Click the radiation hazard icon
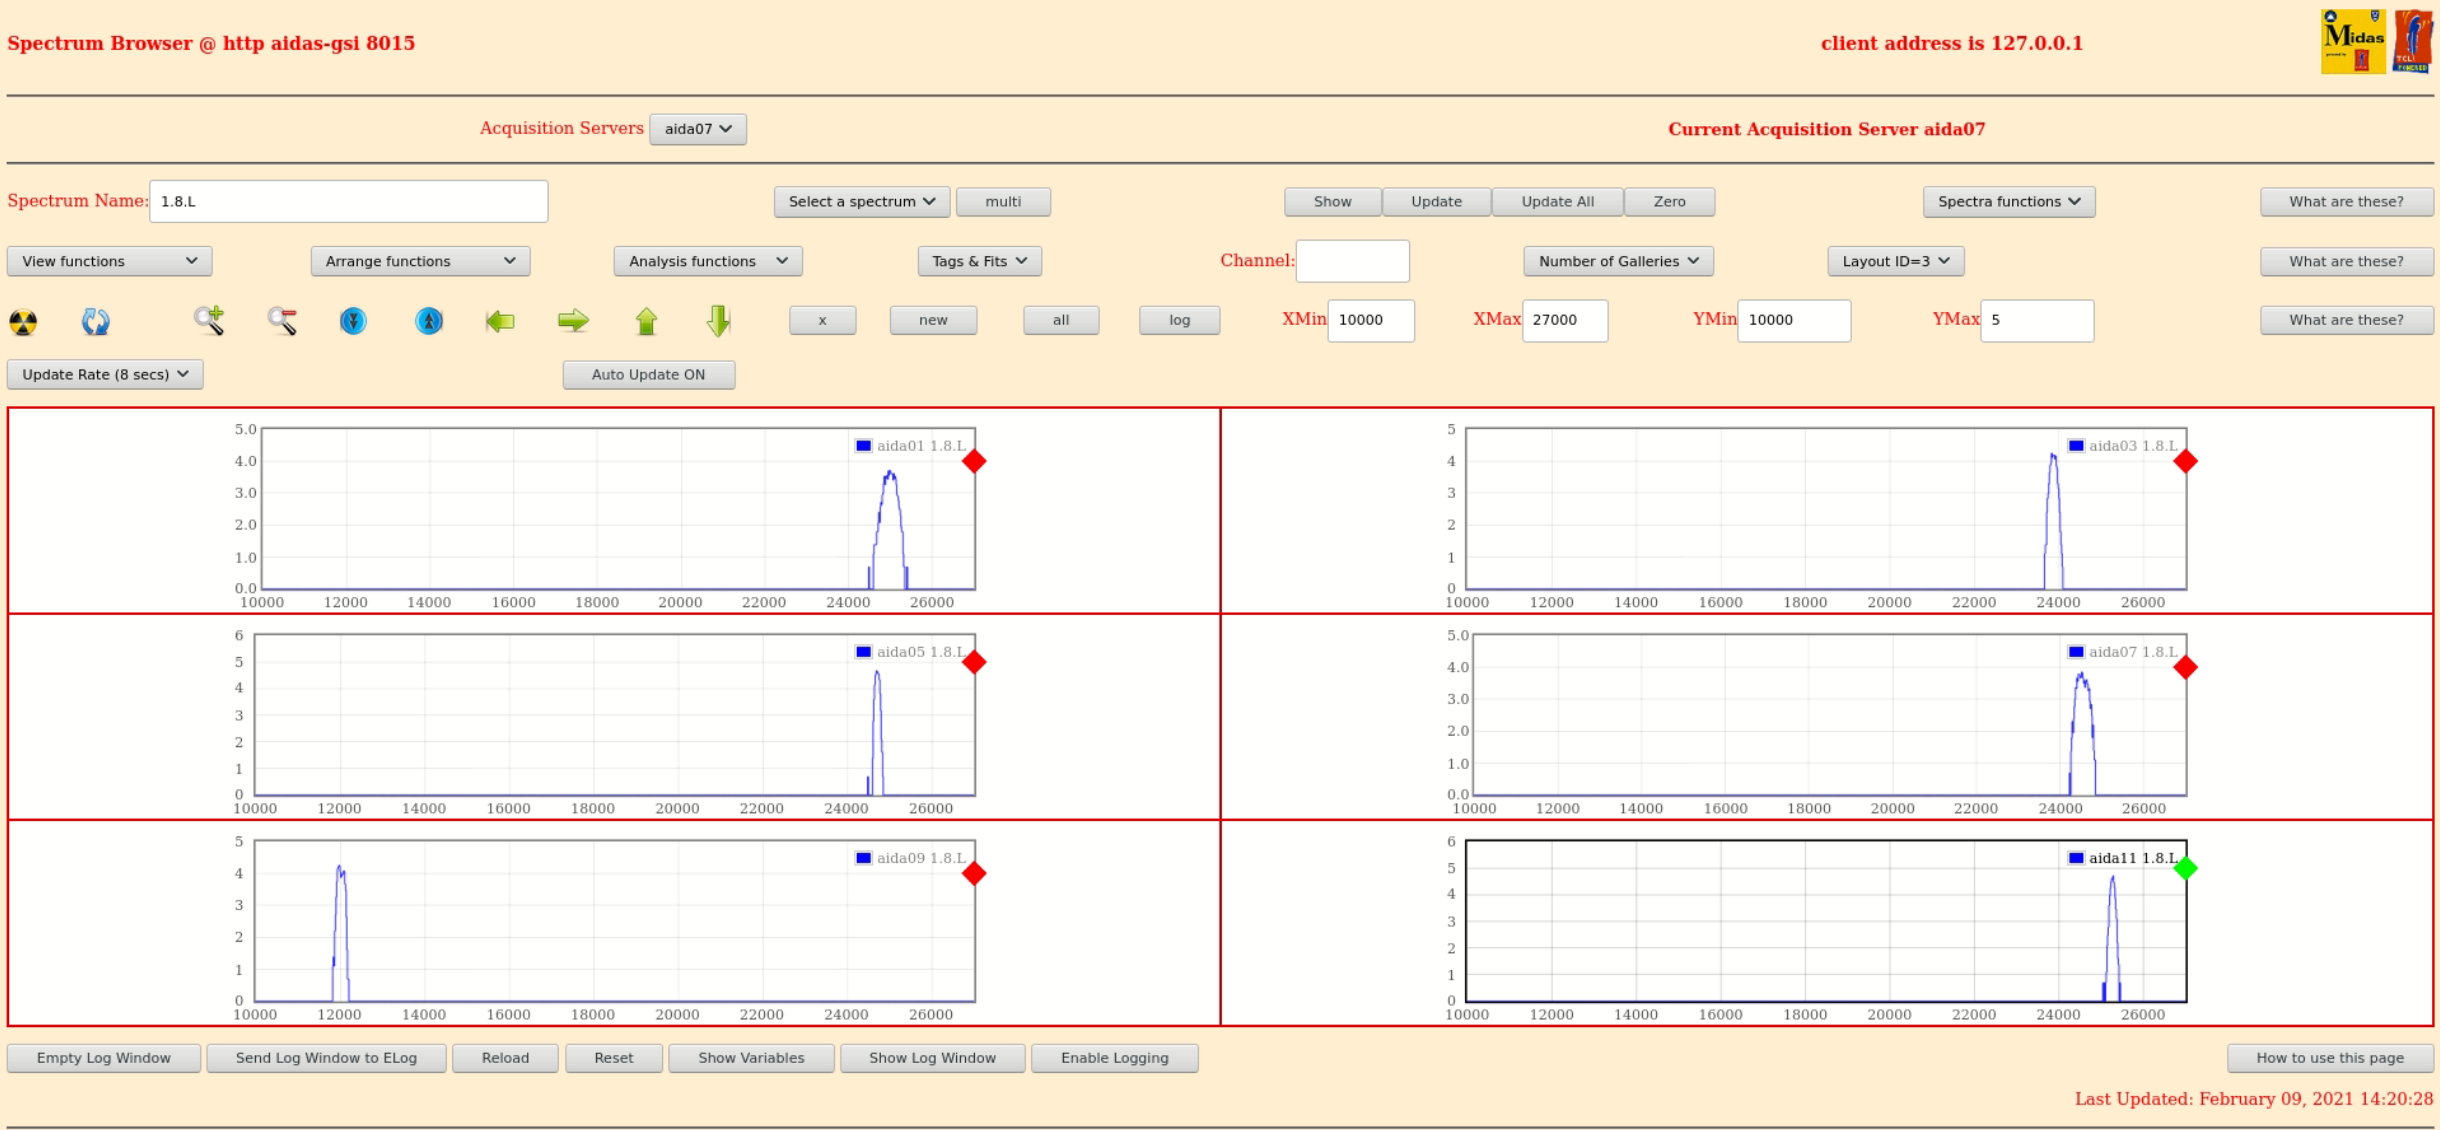Screen dimensions: 2440x1130 (x=23, y=322)
